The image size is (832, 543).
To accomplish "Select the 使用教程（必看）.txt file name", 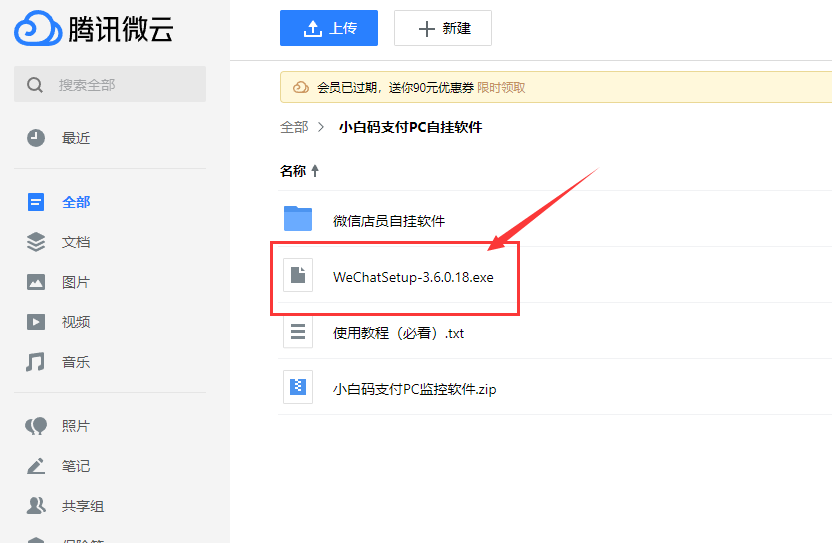I will point(398,333).
